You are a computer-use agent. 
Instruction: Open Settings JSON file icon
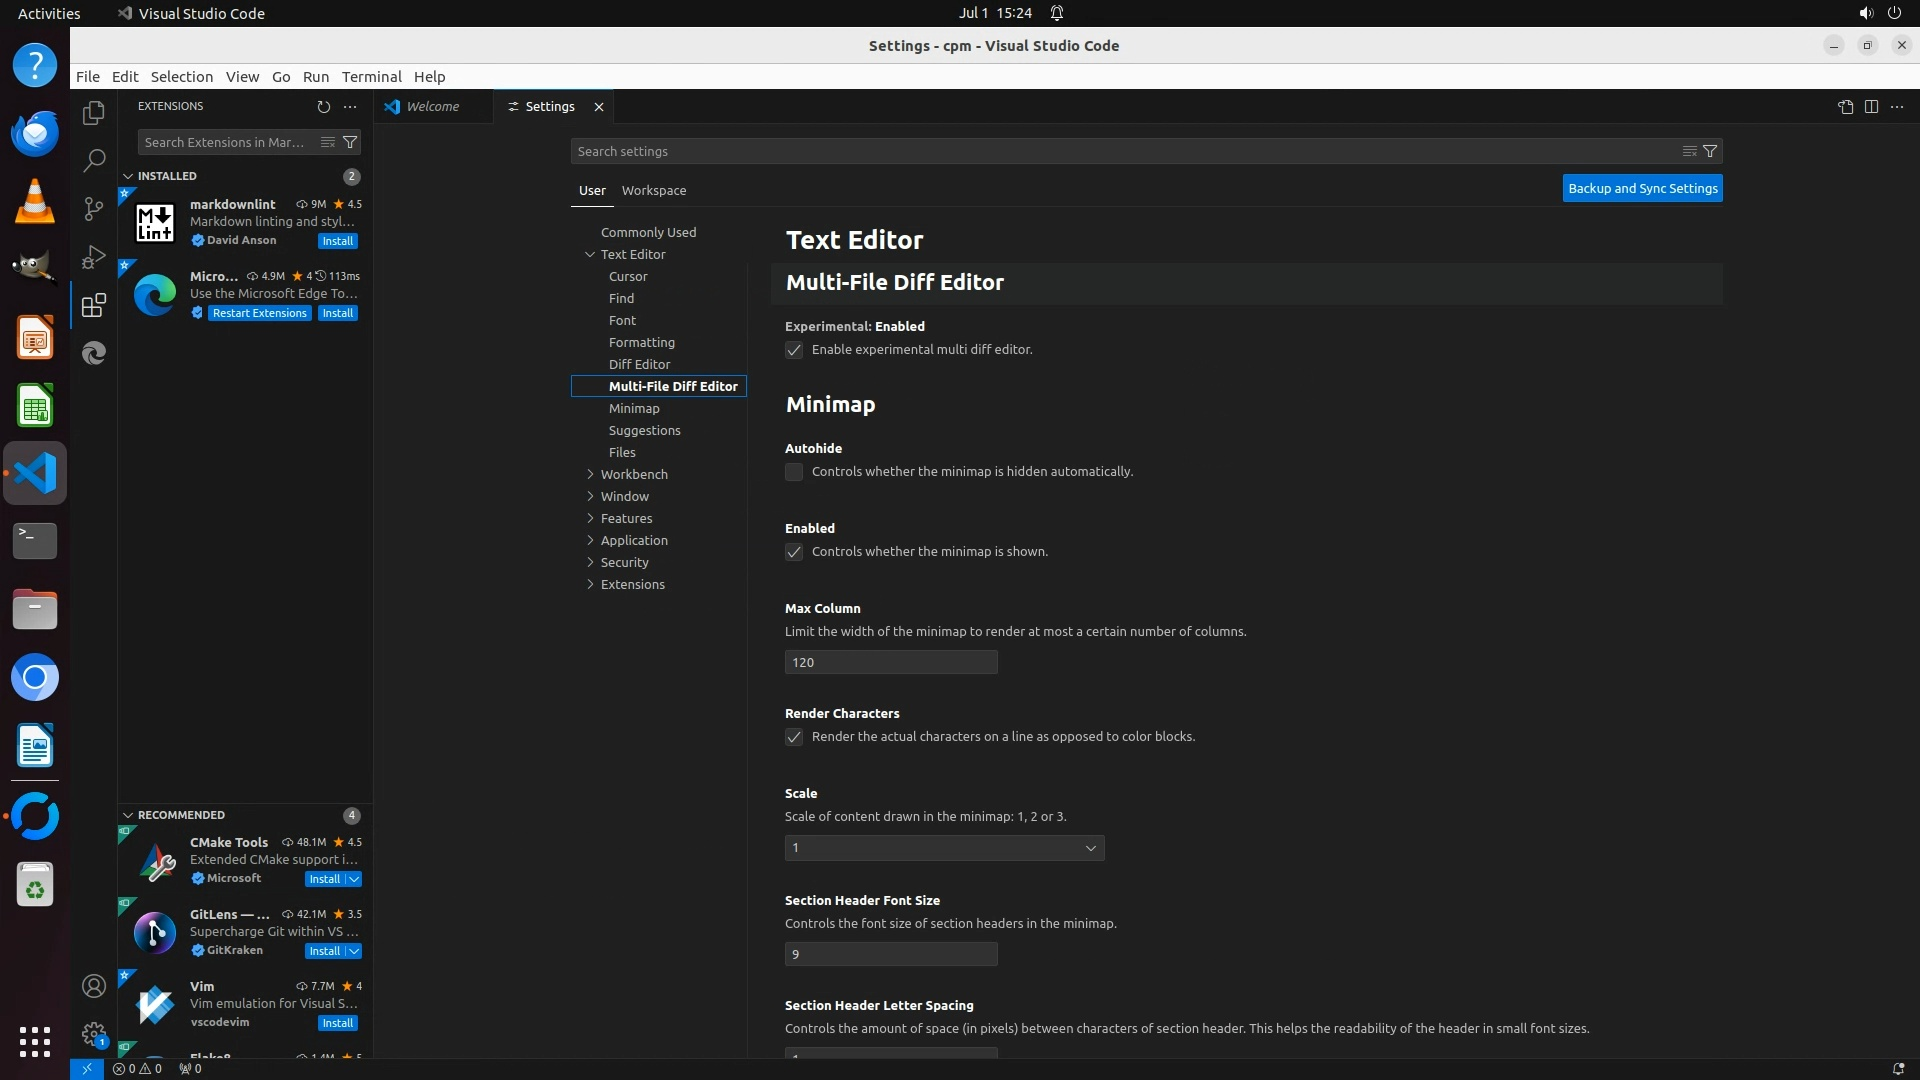click(1845, 107)
